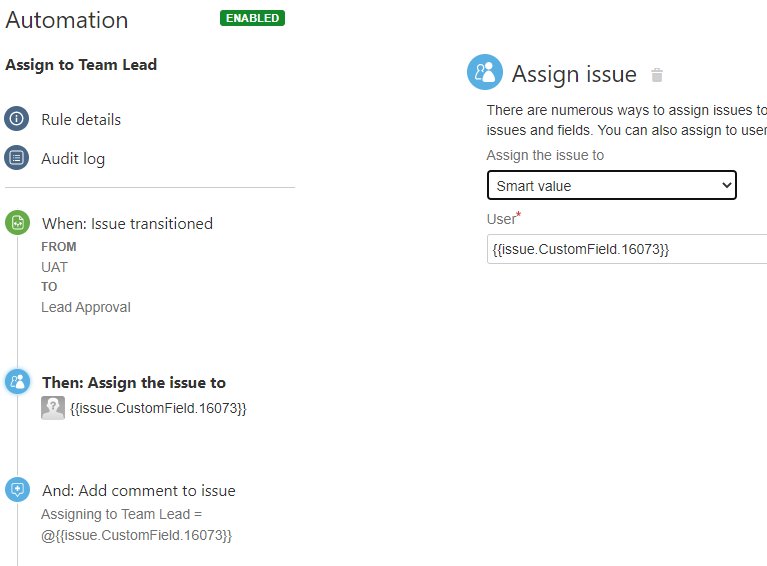The width and height of the screenshot is (767, 566).
Task: Click '{{issue.CustomField.16073}}' under Then action
Action: click(158, 408)
